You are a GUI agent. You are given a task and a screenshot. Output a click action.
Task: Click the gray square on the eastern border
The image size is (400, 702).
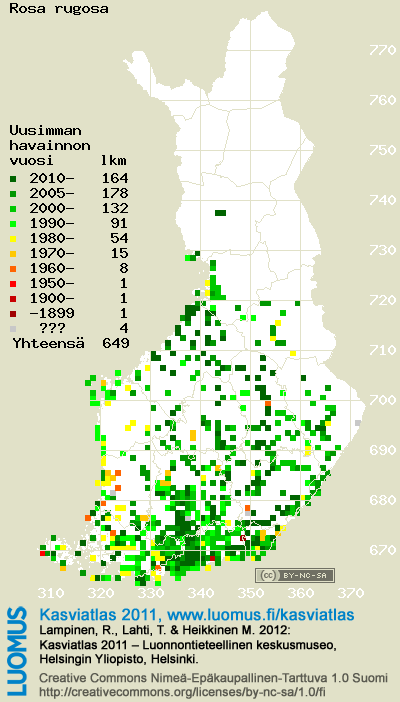358,423
